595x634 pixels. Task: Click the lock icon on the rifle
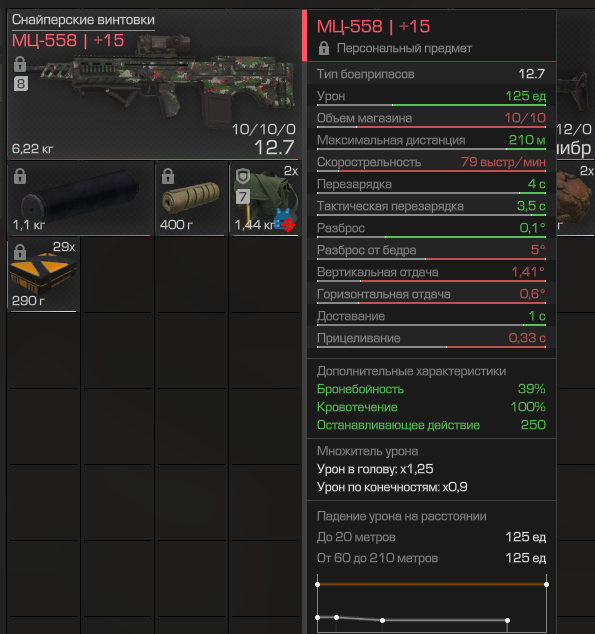(20, 64)
